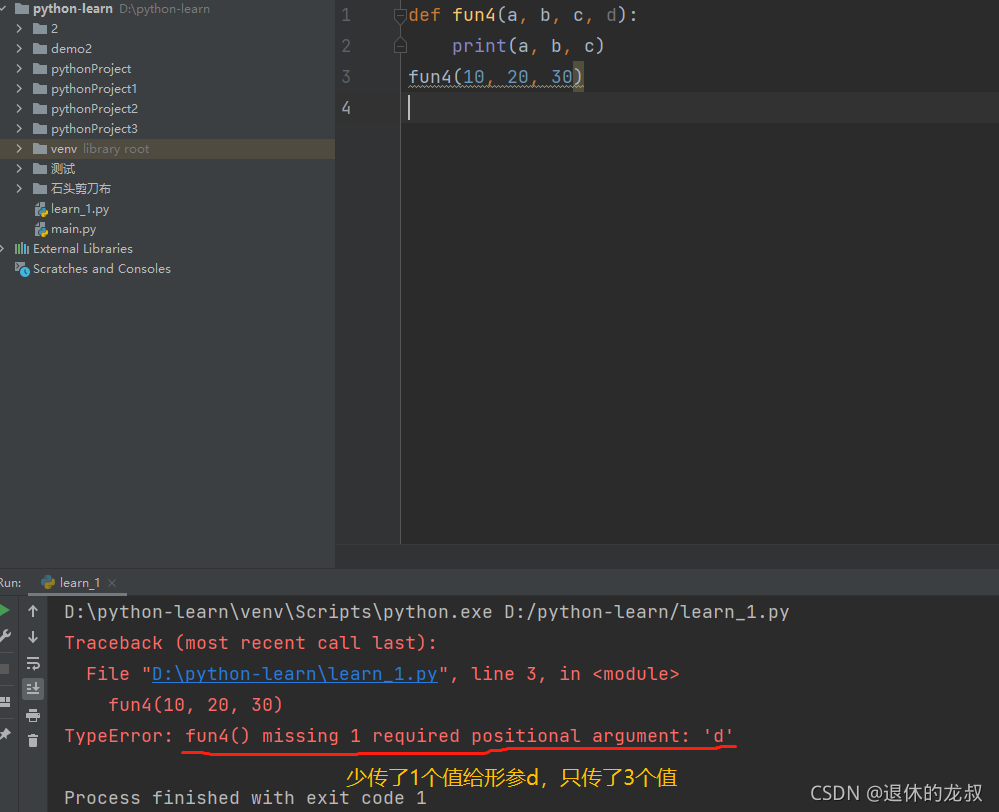Expand the demo2 folder
Image resolution: width=999 pixels, height=812 pixels.
click(19, 48)
